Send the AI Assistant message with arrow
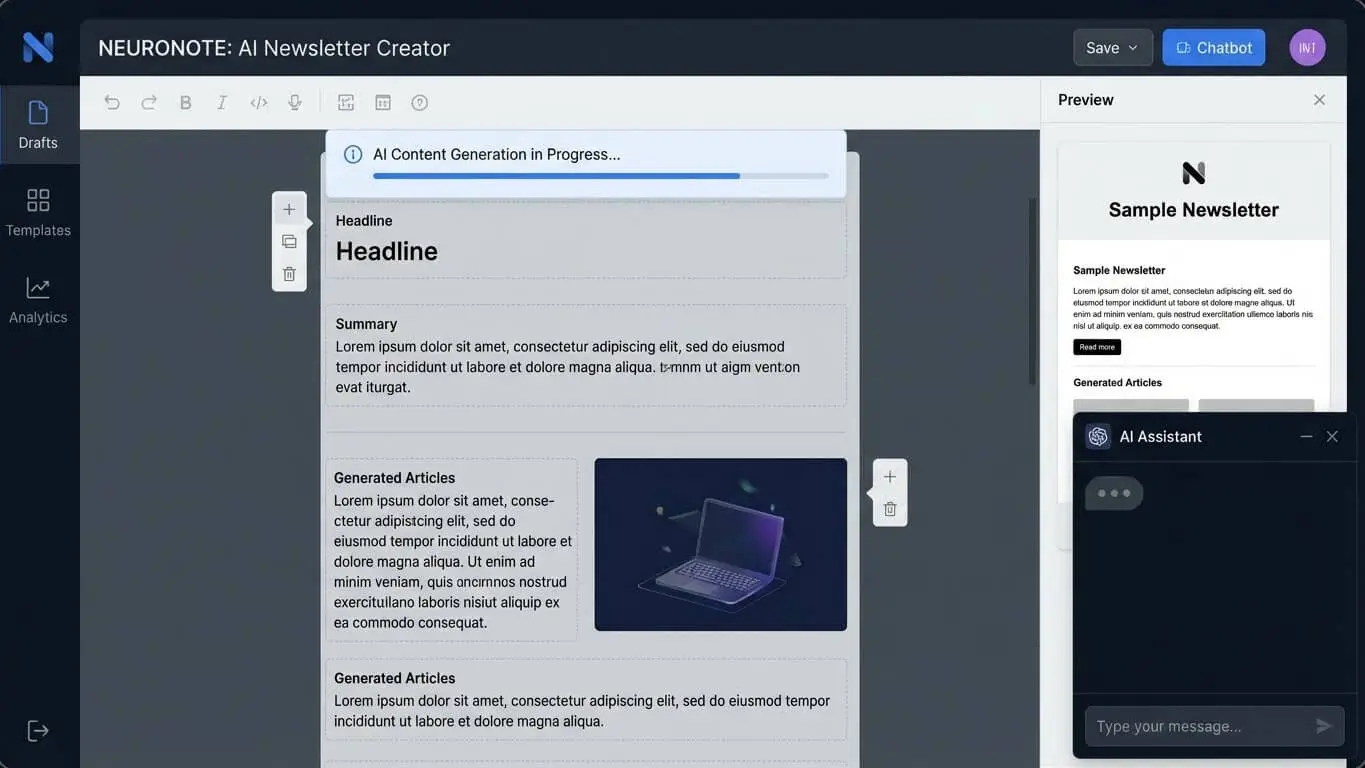This screenshot has width=1365, height=768. [1324, 726]
